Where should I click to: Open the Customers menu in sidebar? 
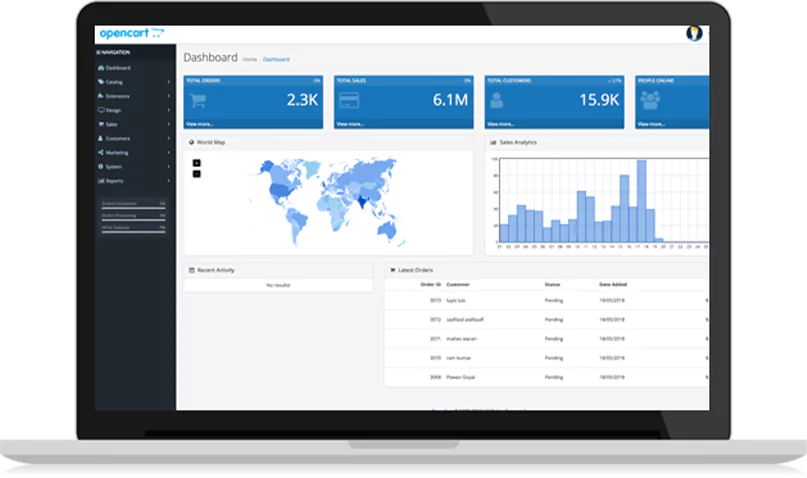tap(118, 138)
